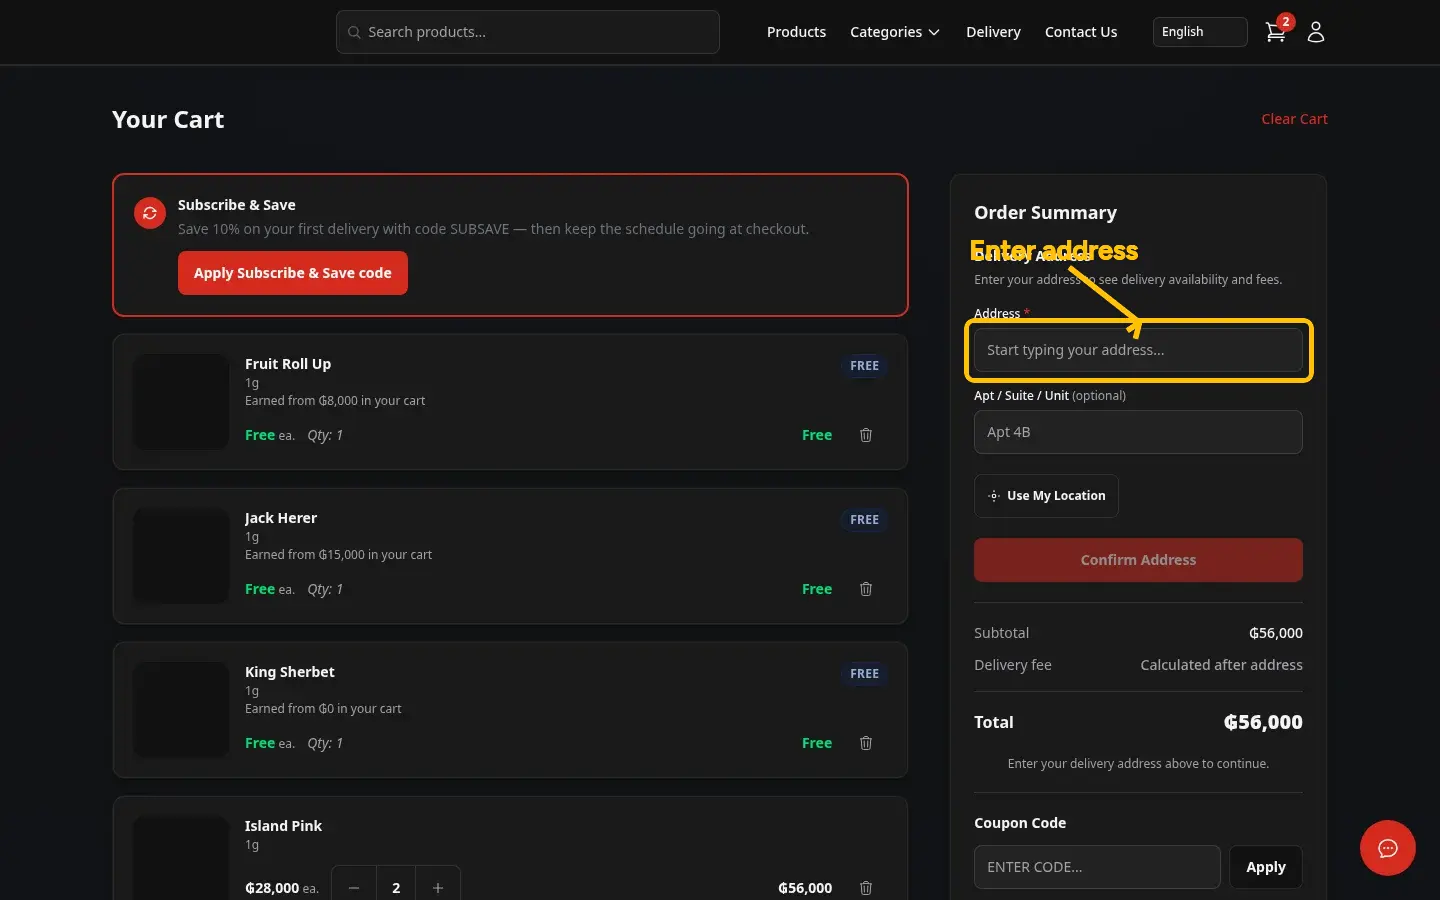Click Use My Location button
This screenshot has width=1440, height=900.
(x=1046, y=496)
